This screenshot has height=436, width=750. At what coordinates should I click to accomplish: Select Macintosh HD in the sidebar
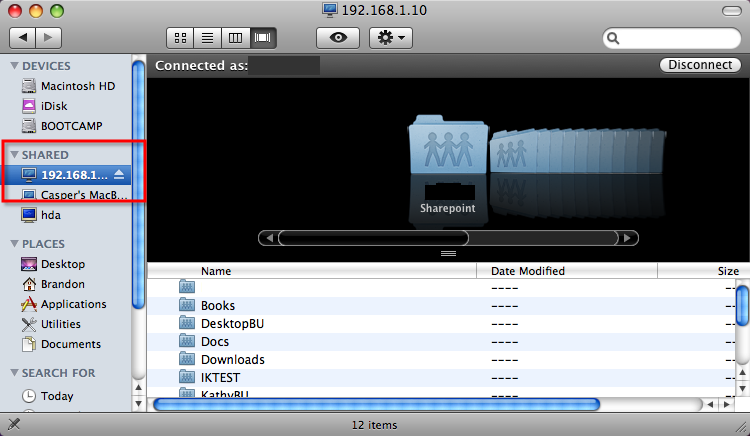point(68,86)
